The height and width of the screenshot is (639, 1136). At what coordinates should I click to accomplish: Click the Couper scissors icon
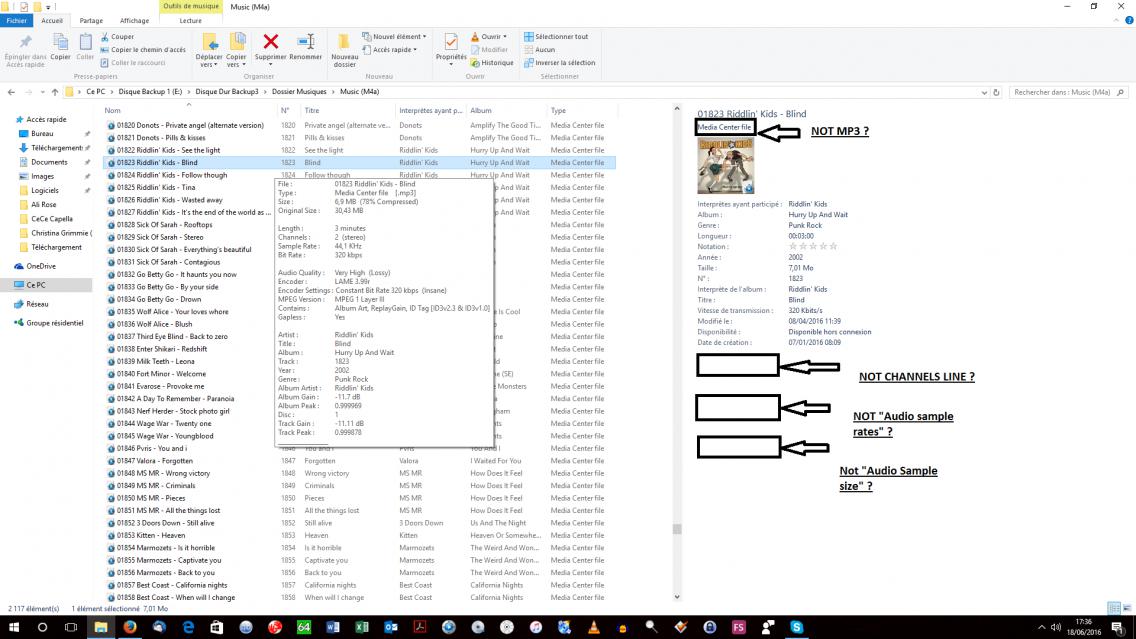coord(104,37)
